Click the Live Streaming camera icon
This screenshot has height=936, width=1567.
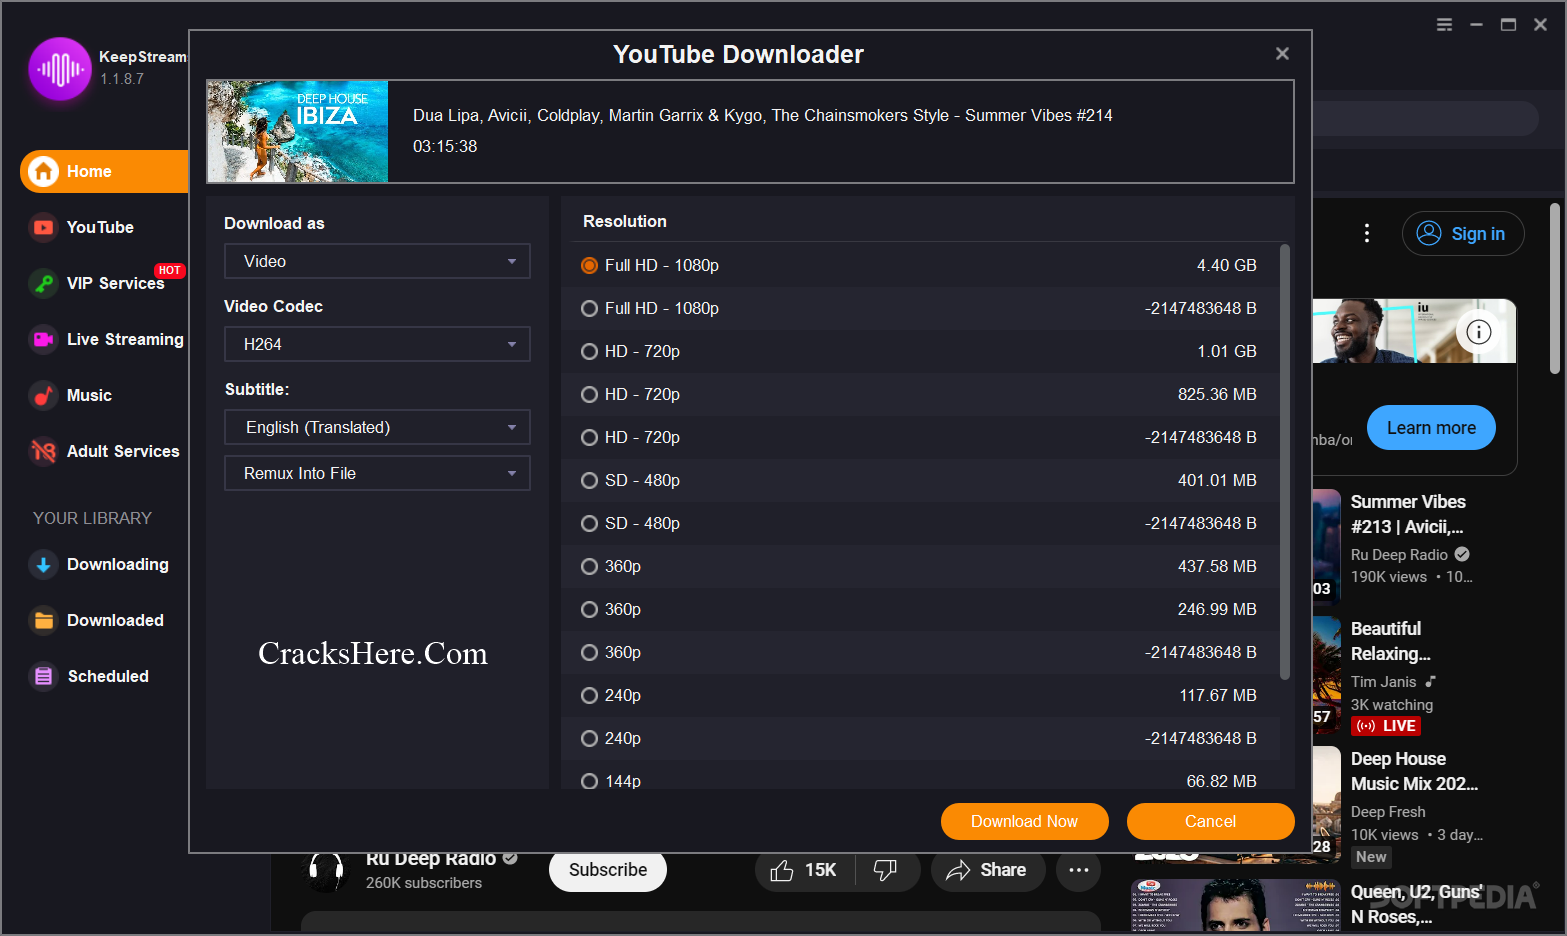[43, 340]
